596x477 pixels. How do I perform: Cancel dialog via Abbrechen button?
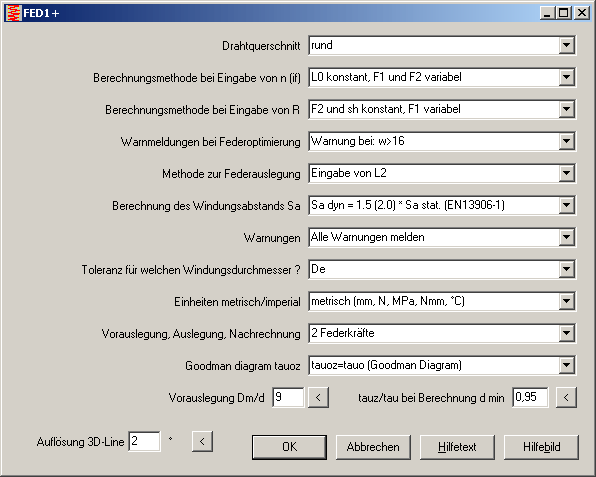click(x=373, y=447)
